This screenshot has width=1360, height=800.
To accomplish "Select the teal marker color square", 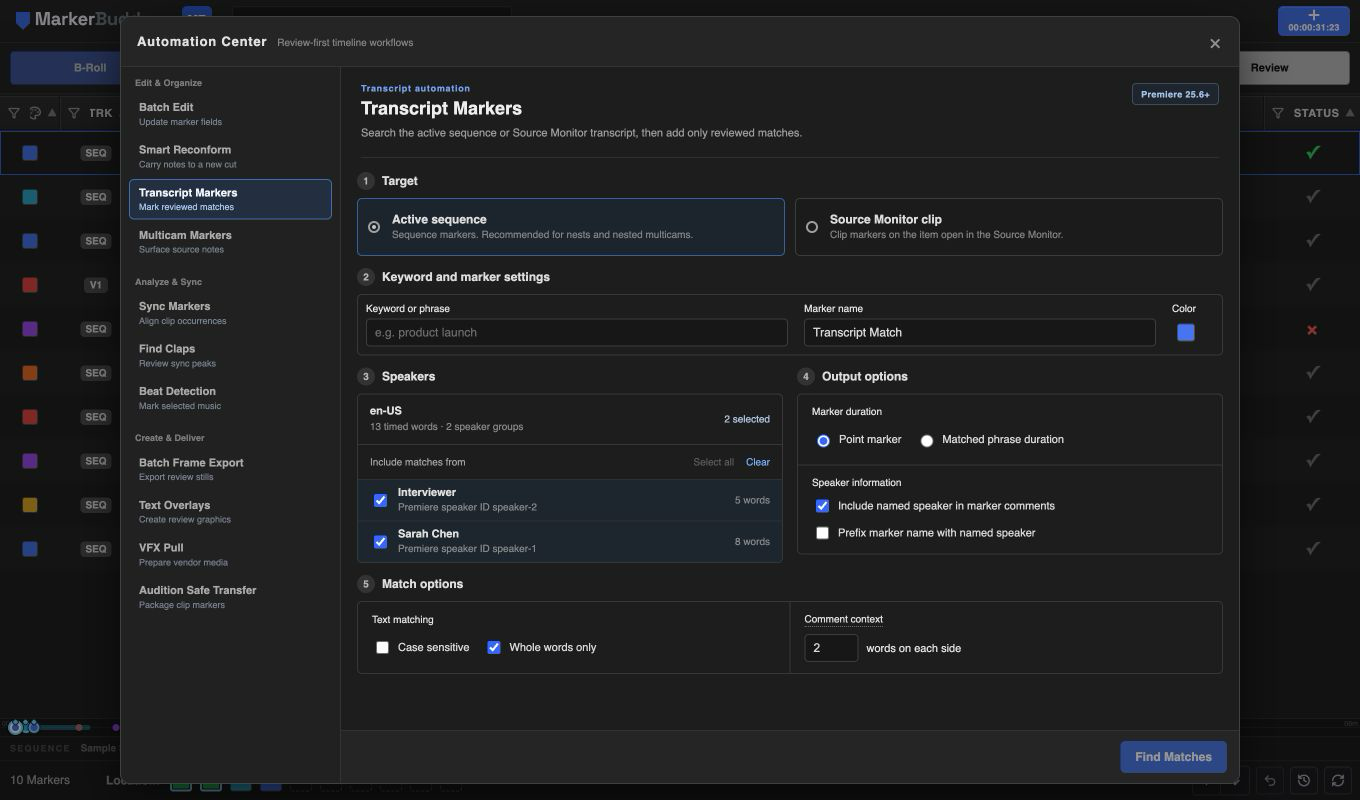I will coord(30,197).
